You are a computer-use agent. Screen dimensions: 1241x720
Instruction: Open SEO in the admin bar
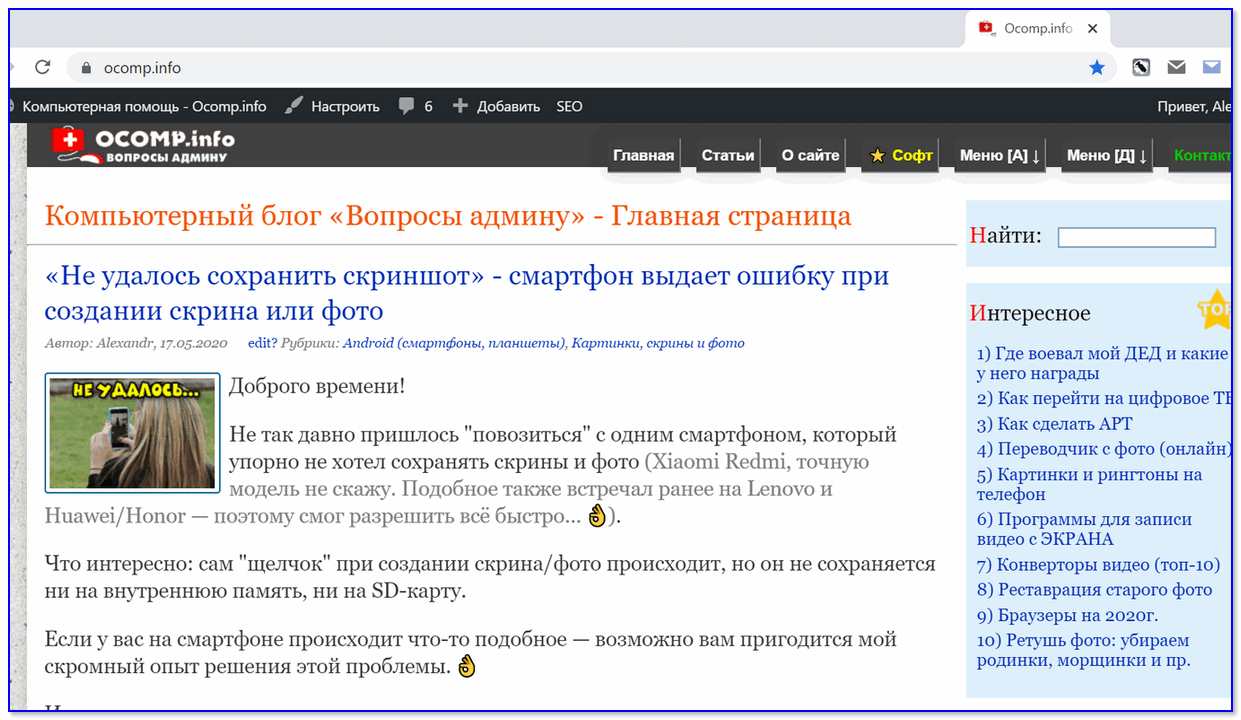(x=569, y=106)
